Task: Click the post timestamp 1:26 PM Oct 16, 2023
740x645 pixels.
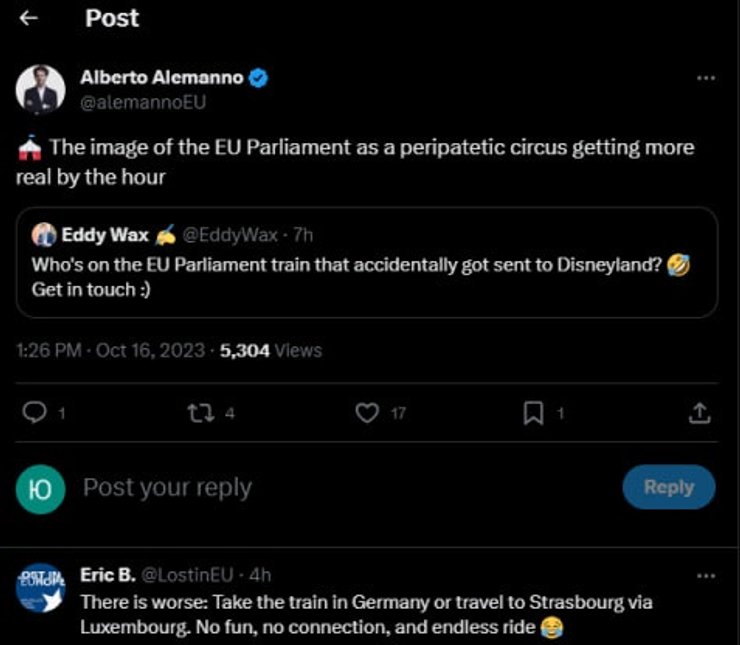Action: [x=112, y=350]
